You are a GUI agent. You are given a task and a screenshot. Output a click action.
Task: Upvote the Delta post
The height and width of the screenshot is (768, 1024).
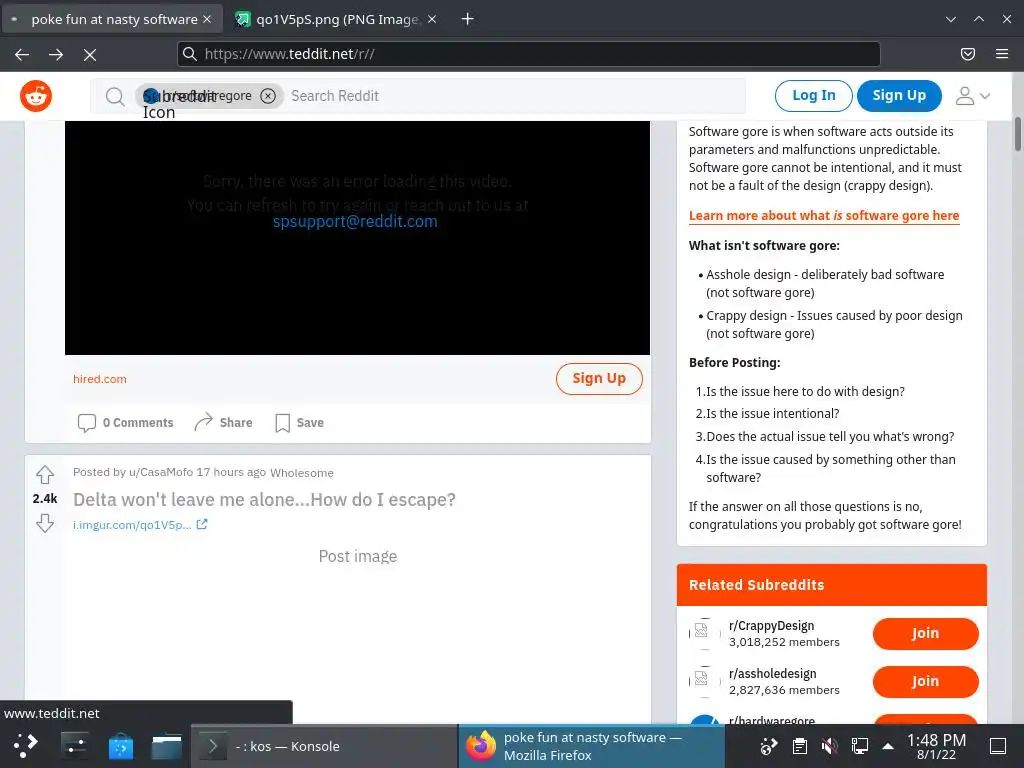[x=44, y=474]
